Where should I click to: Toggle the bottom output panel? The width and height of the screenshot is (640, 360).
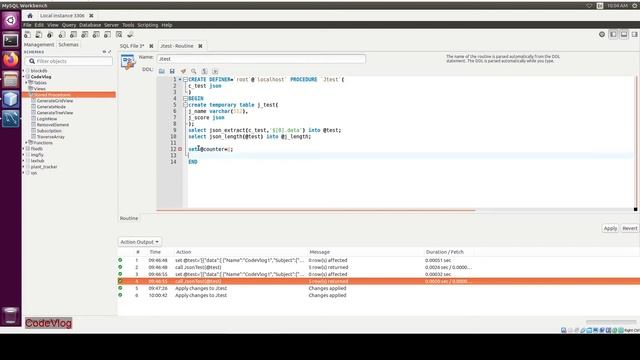624,35
